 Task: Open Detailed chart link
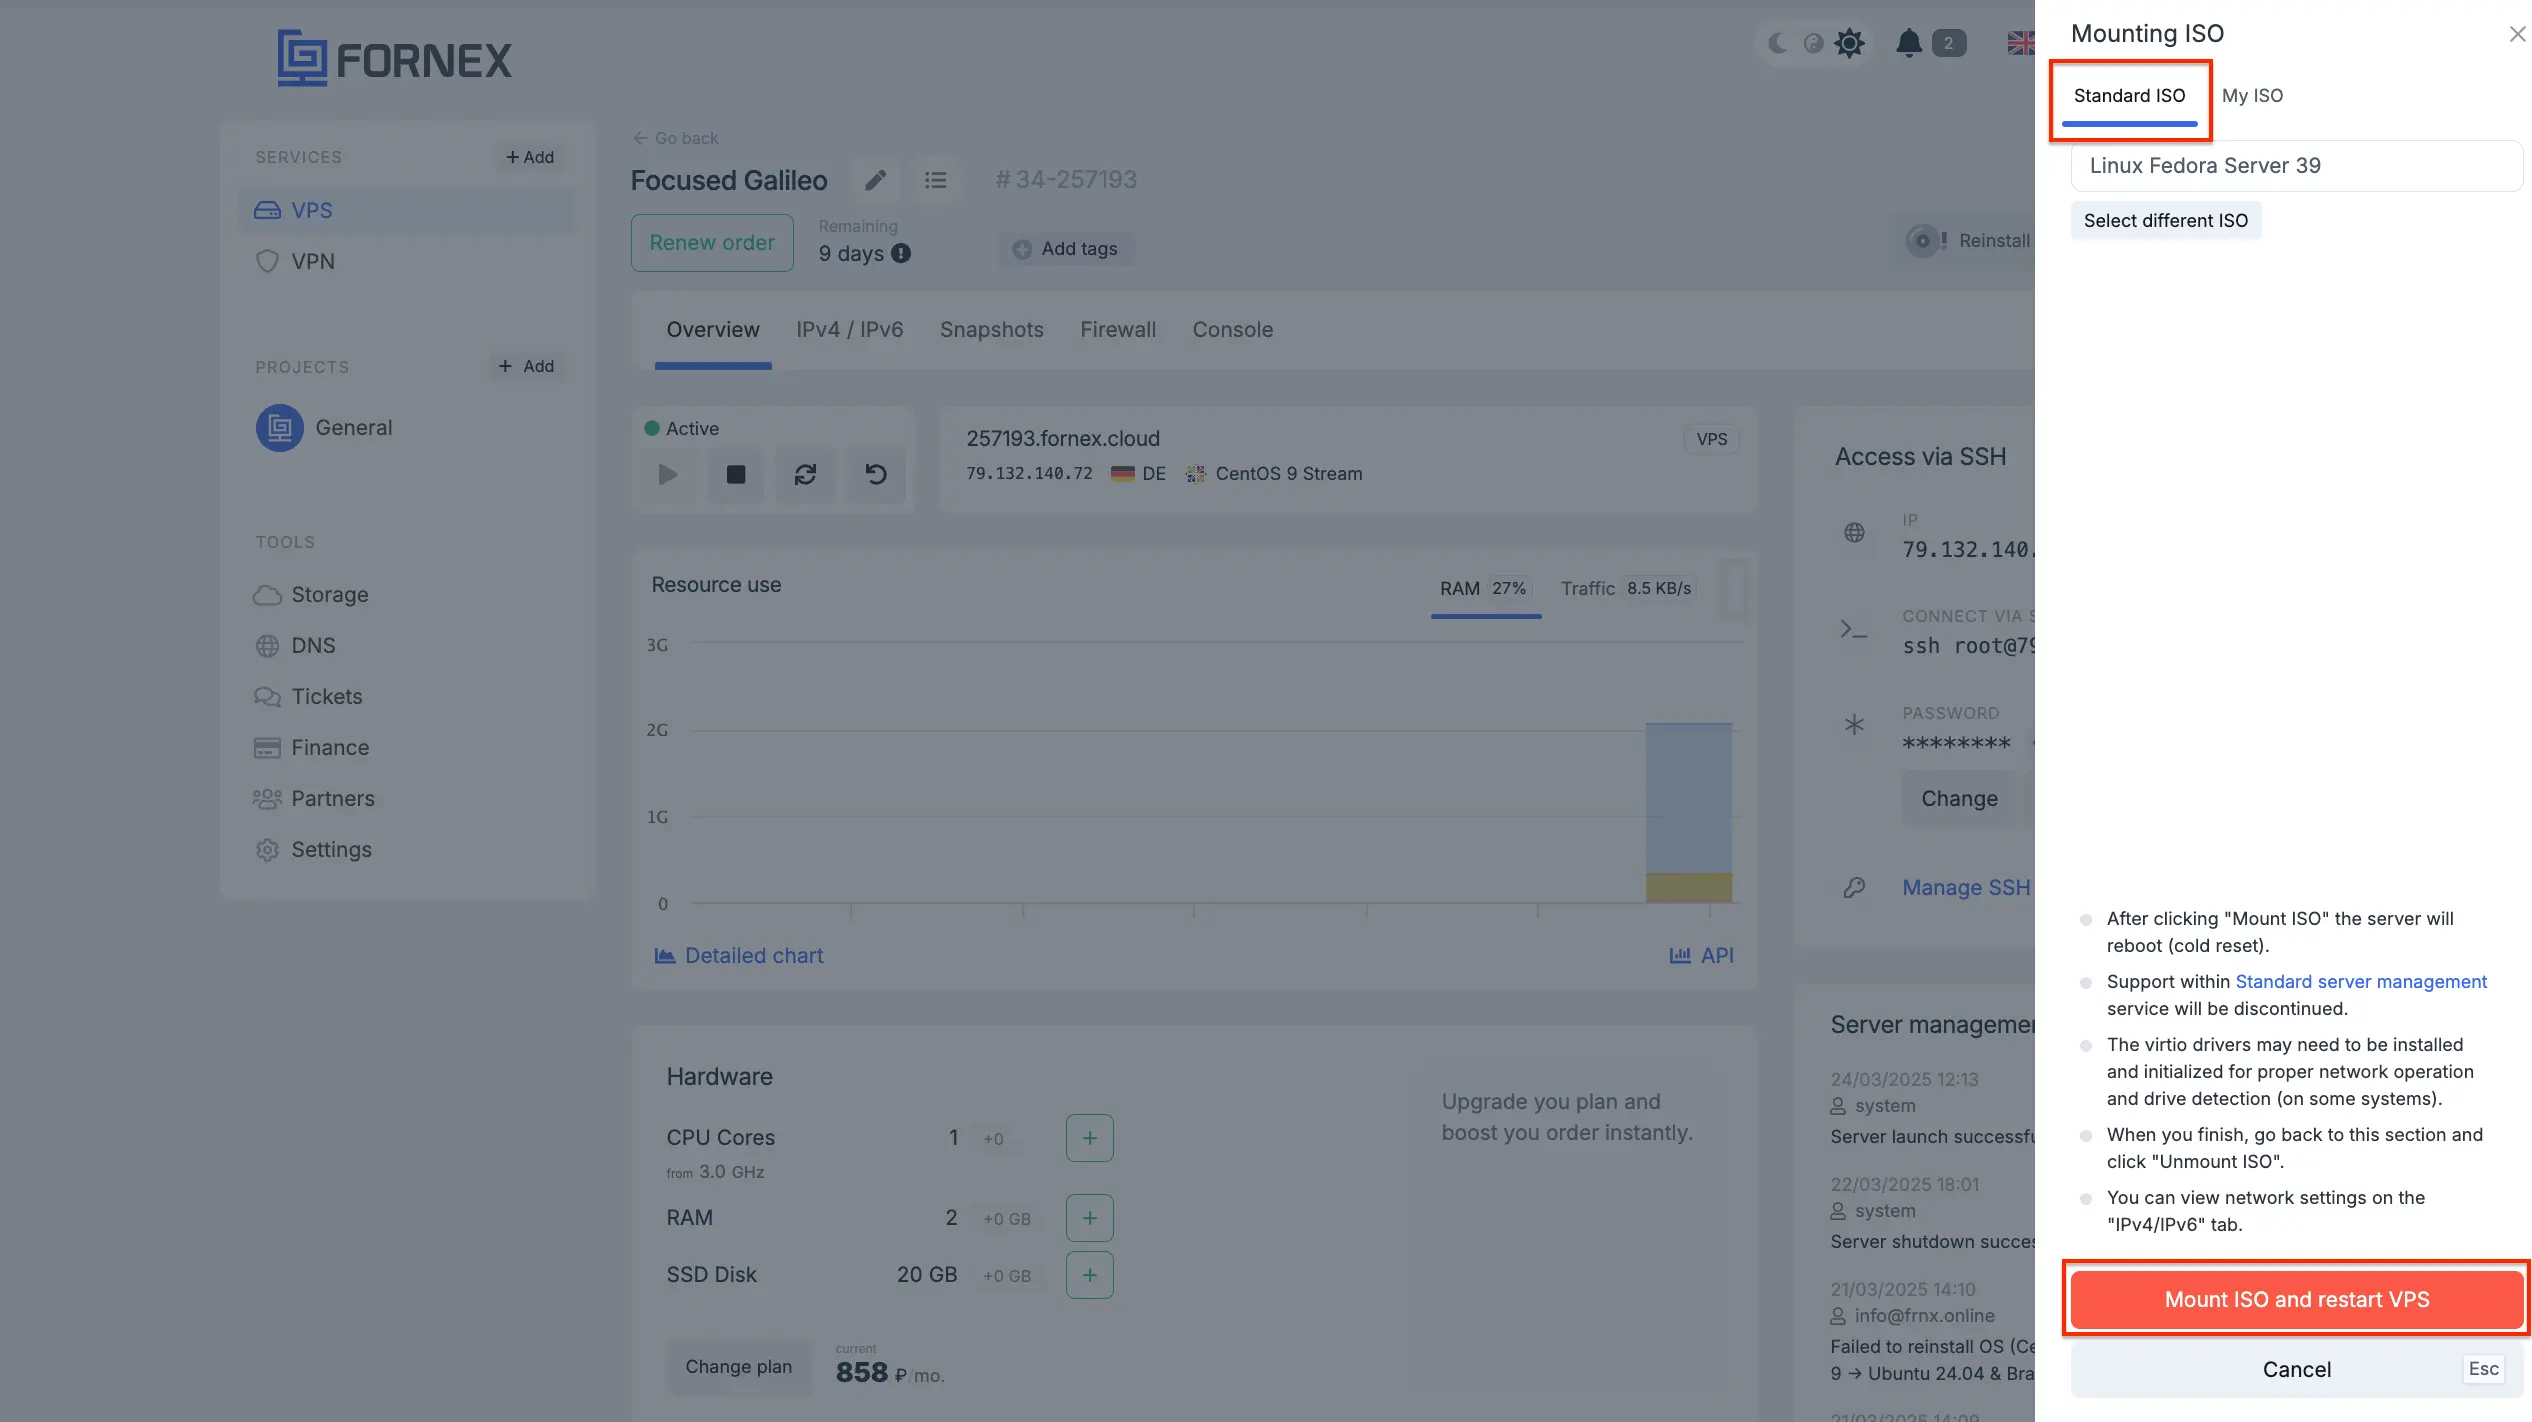tap(738, 956)
